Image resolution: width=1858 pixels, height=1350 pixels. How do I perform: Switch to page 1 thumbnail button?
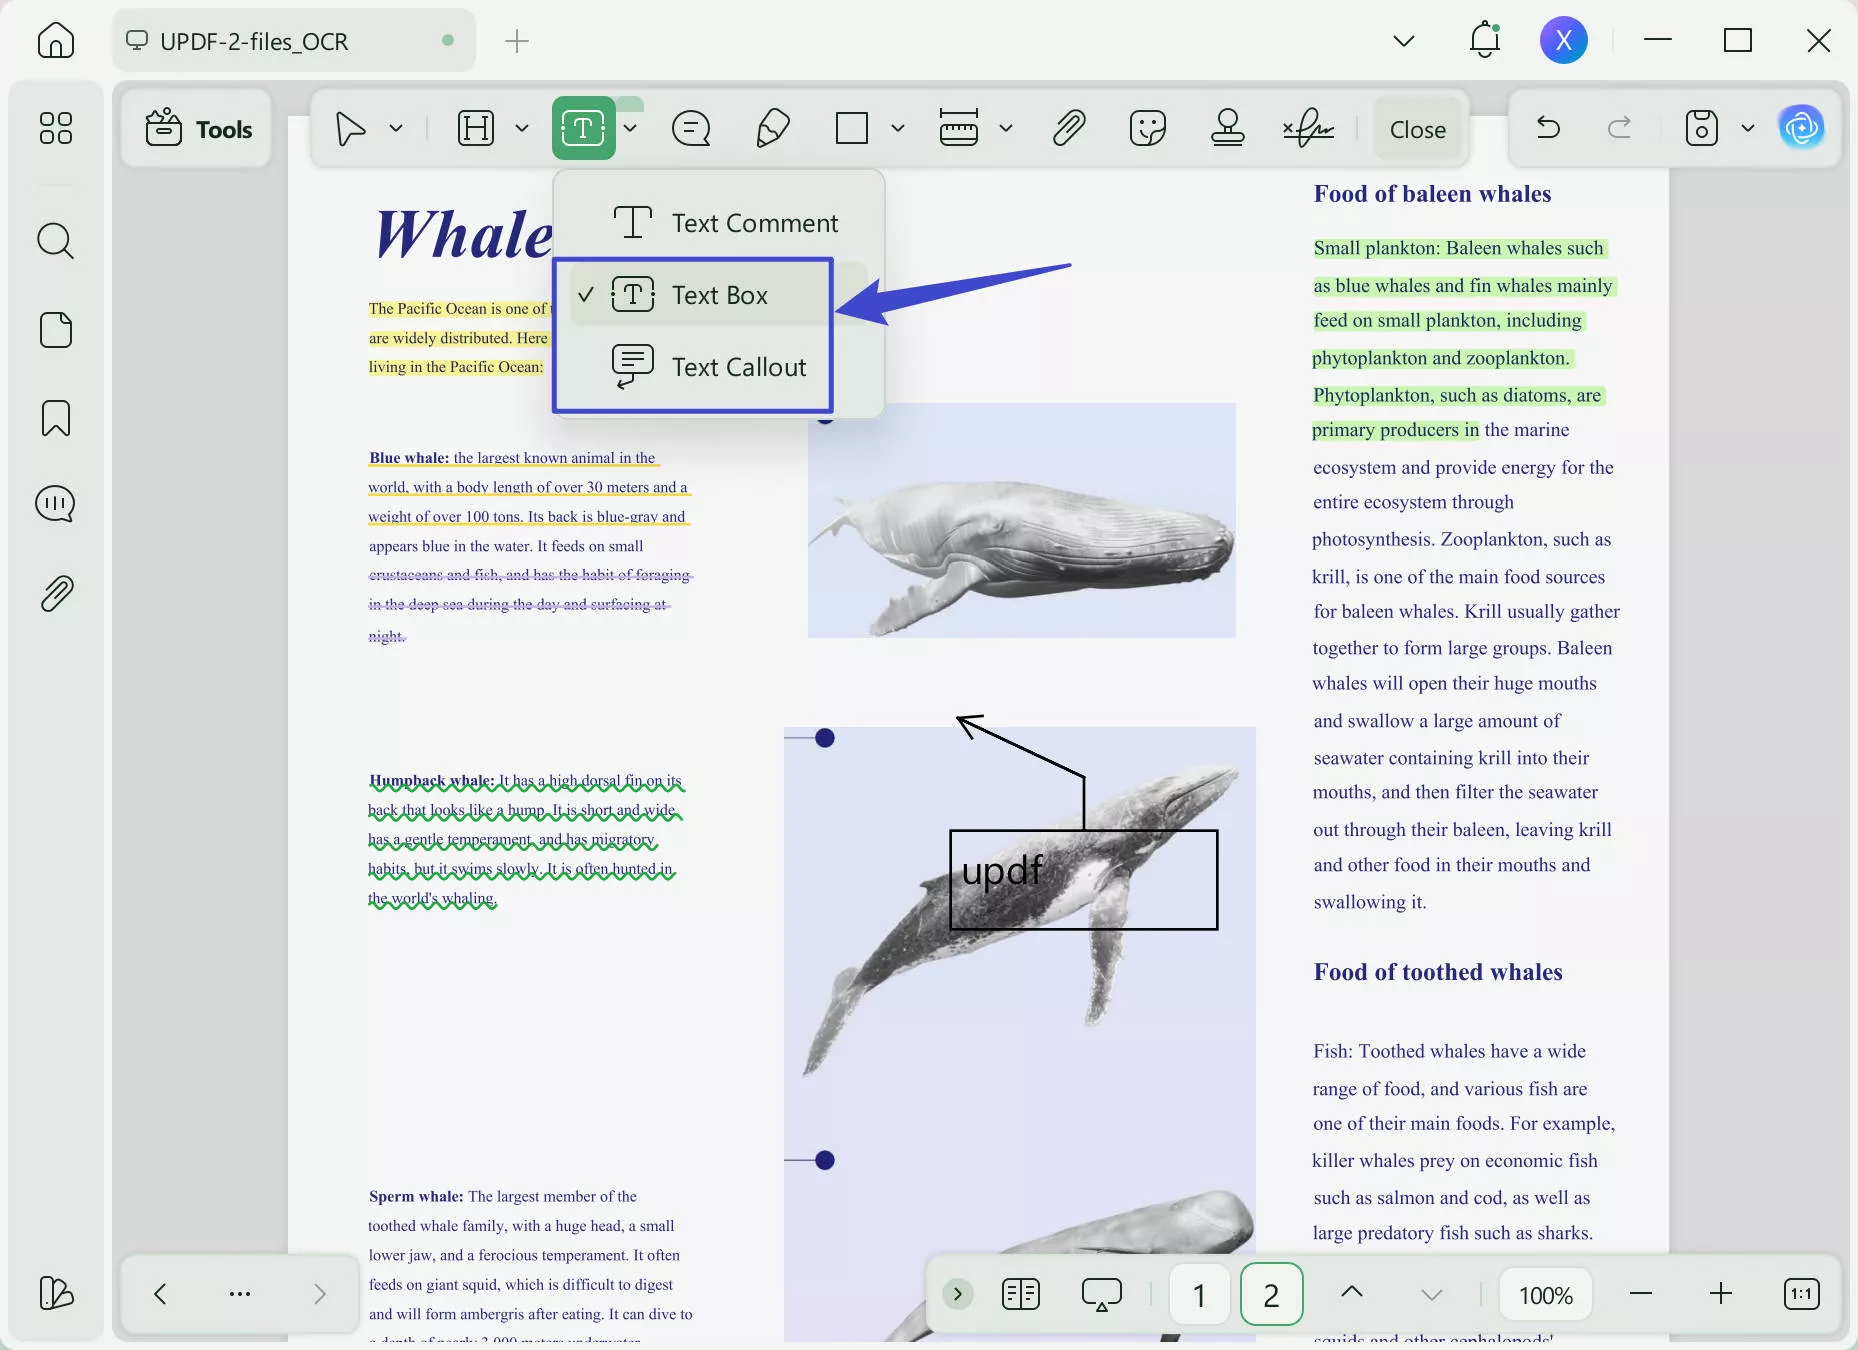click(1199, 1295)
